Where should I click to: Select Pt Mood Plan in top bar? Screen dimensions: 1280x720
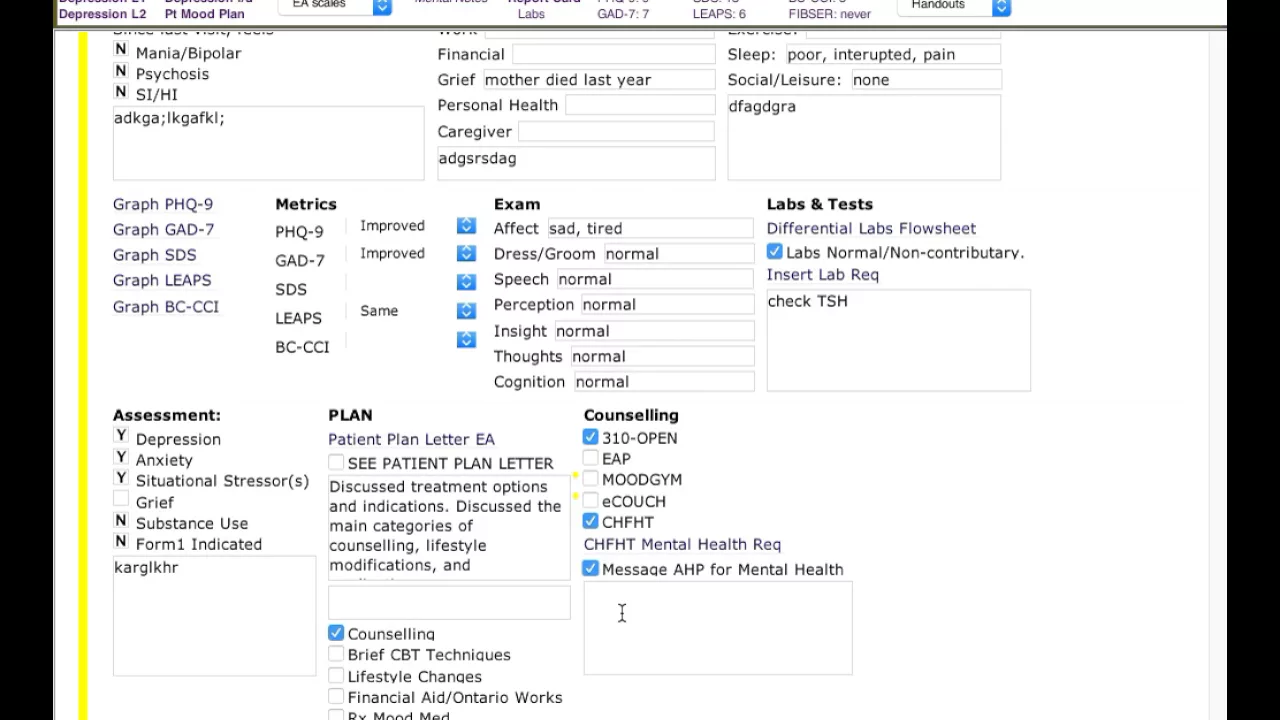(x=204, y=14)
